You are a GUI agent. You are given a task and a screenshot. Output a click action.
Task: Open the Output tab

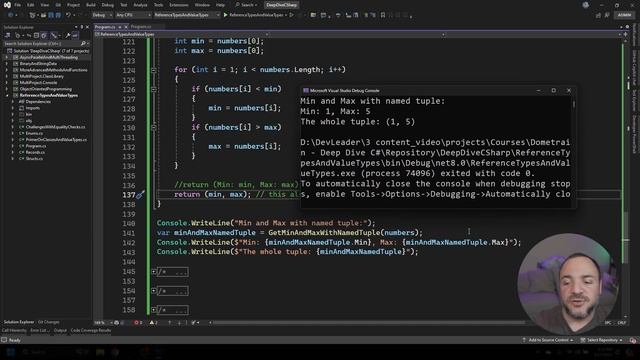(60, 330)
